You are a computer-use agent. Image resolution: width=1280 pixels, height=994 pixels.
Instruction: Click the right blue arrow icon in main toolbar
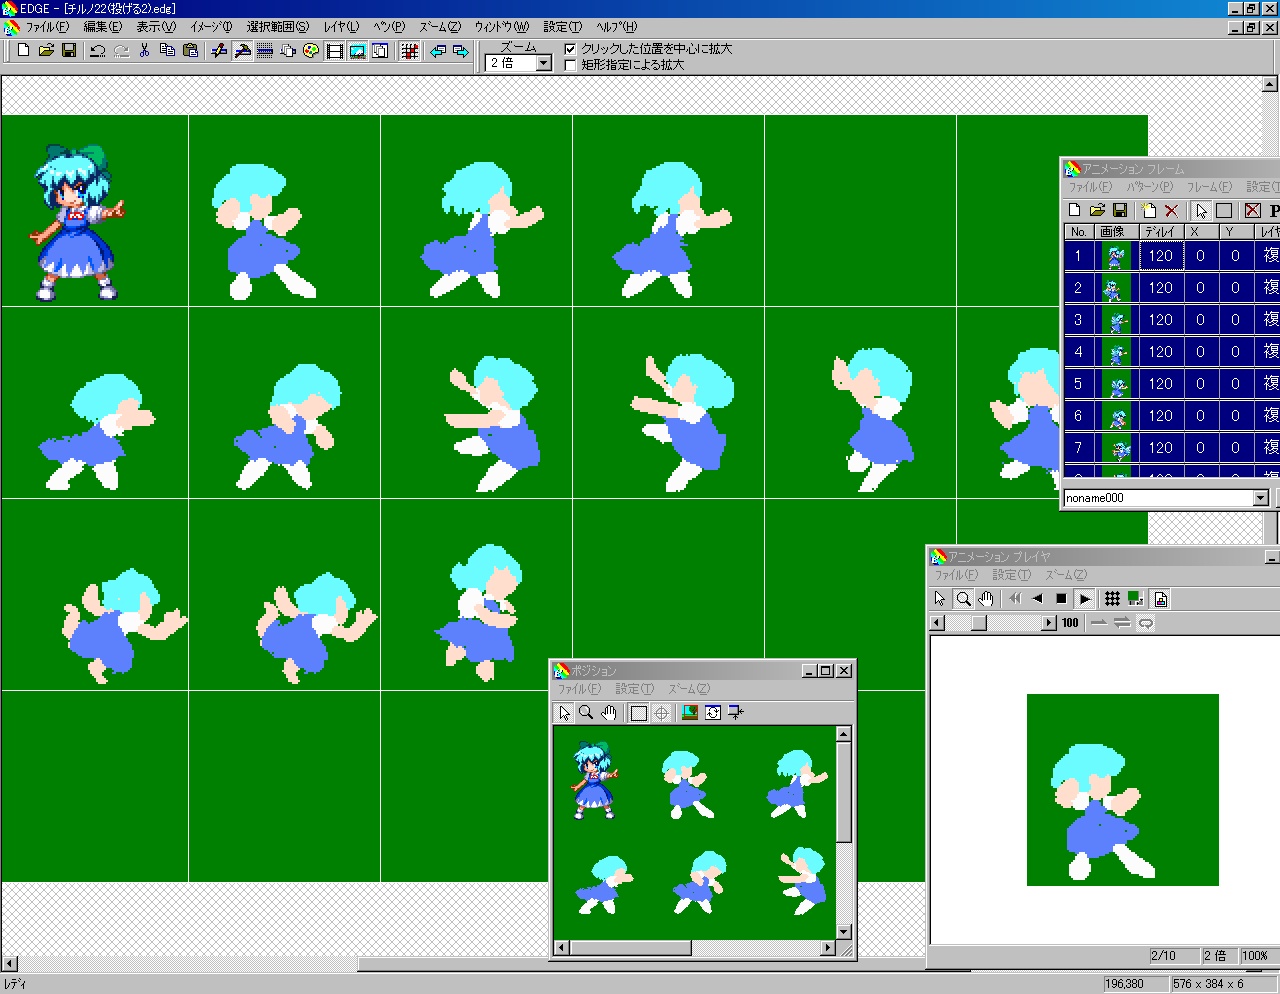(461, 50)
